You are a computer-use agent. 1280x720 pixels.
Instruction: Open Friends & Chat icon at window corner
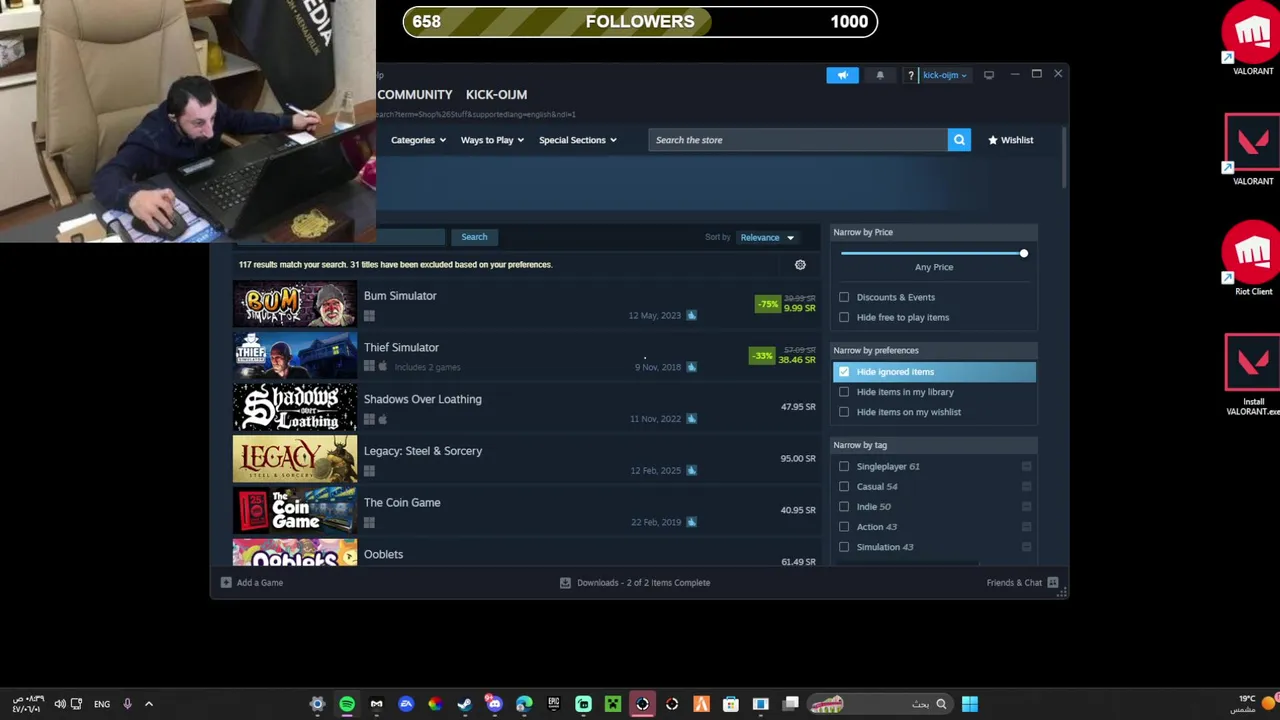pos(1053,582)
